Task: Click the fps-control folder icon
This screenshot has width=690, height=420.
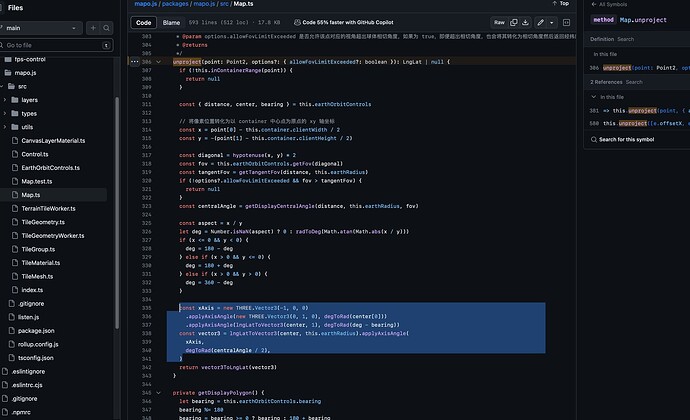Action: [8, 59]
